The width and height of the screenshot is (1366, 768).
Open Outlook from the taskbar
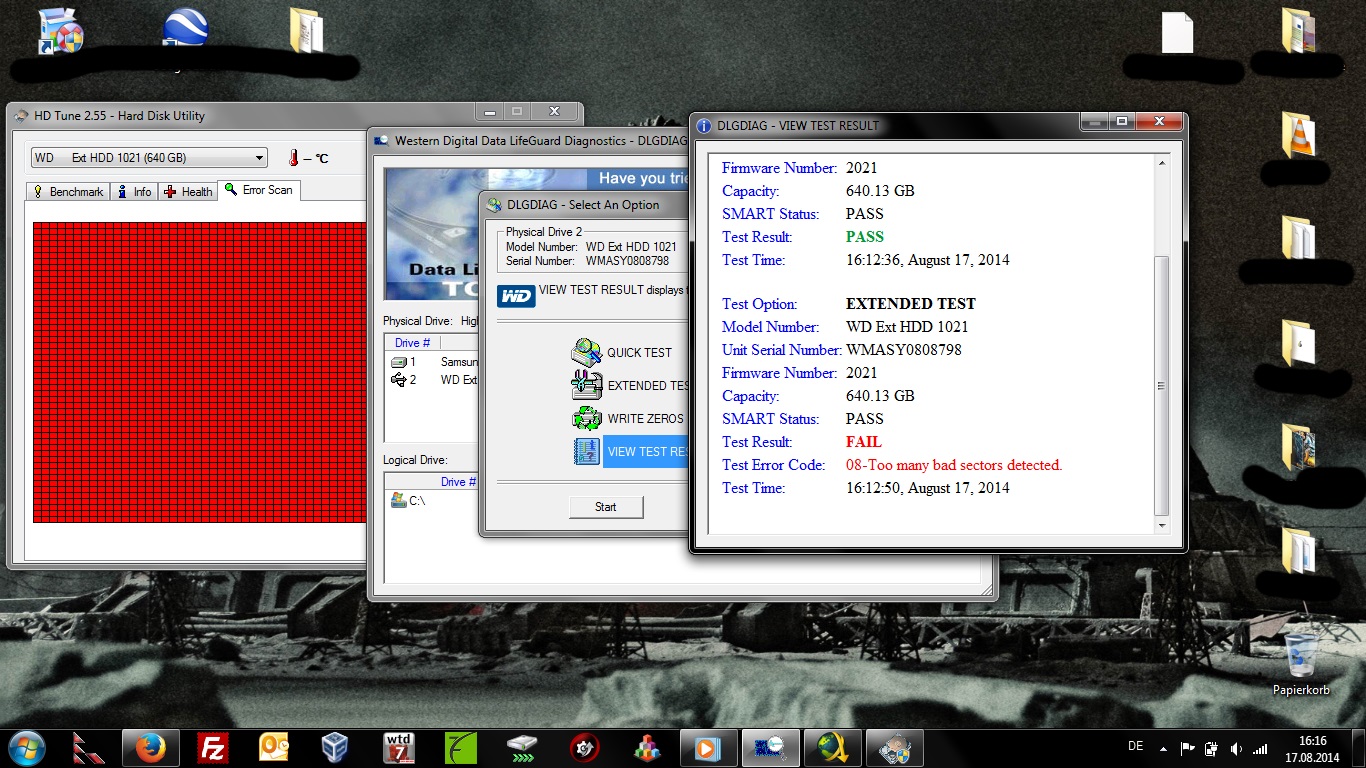tap(274, 748)
